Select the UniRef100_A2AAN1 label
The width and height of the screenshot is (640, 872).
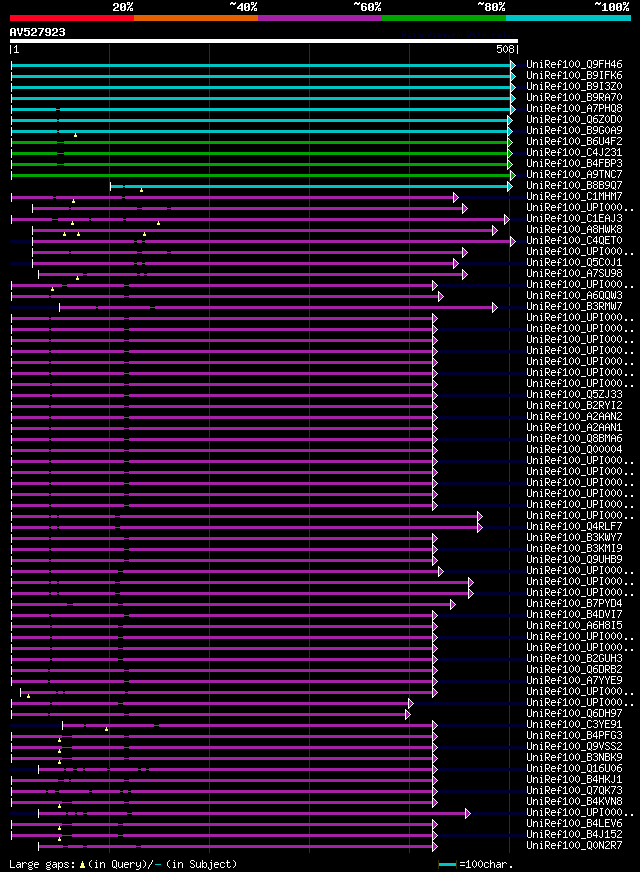574,428
